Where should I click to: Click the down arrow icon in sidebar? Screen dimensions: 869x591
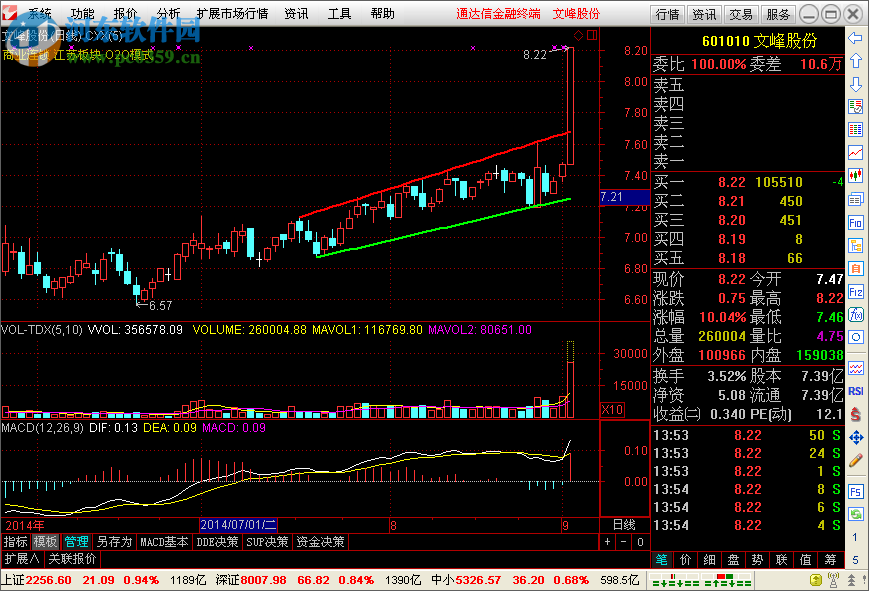[856, 84]
